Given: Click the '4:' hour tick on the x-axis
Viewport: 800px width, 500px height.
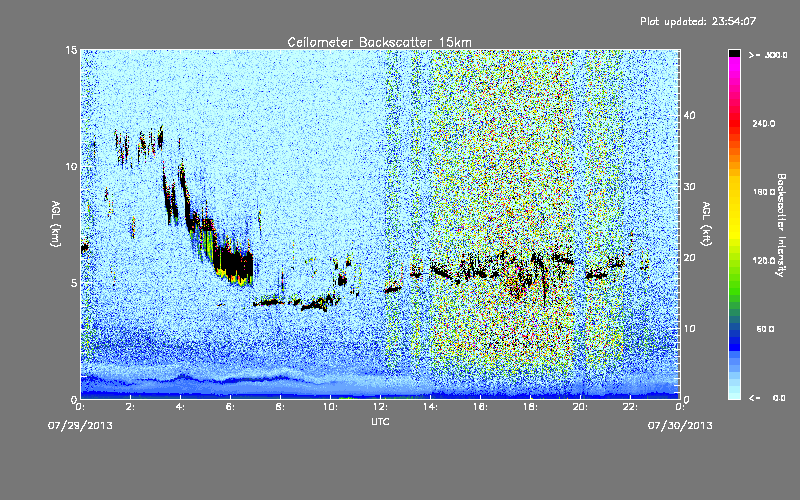Looking at the screenshot, I should (181, 407).
